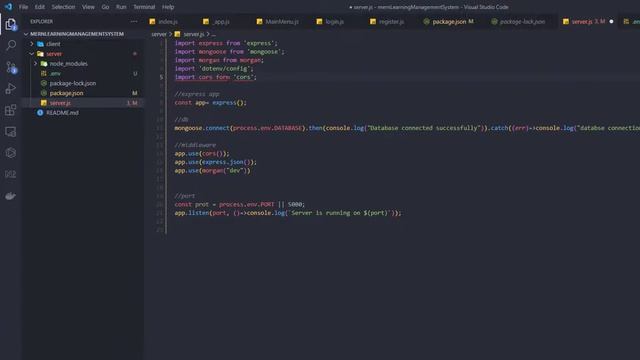Click the line "import express from 'express';"
The image size is (640, 360).
coord(226,43)
